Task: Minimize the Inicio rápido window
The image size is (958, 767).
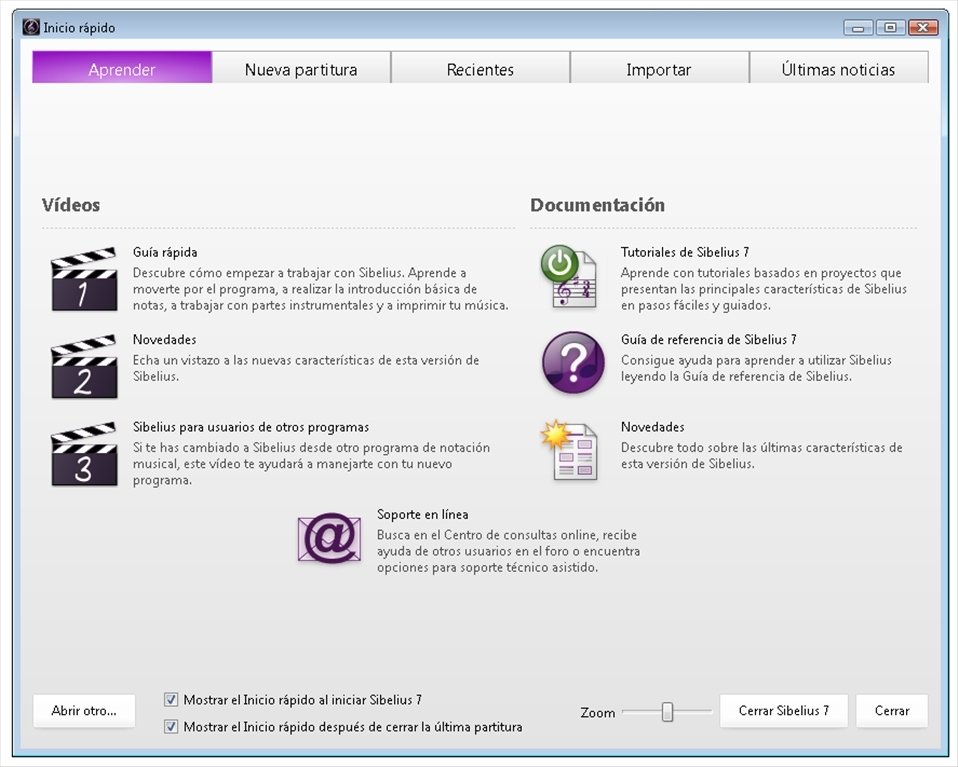Action: (858, 28)
